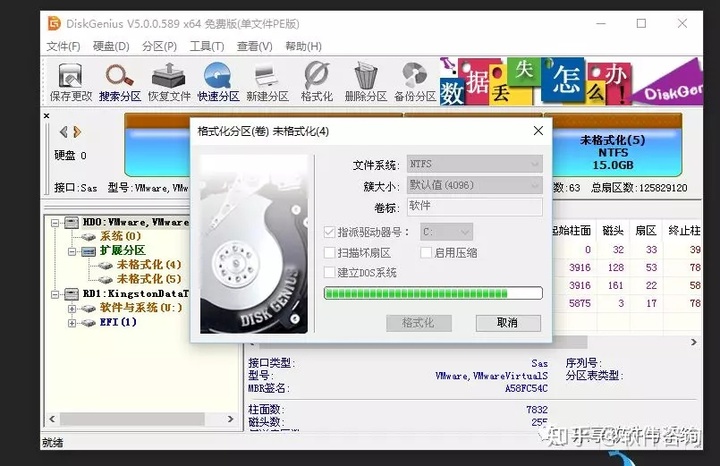The image size is (720, 466).
Task: Select 系统(0) label in the tree
Action: click(120, 236)
